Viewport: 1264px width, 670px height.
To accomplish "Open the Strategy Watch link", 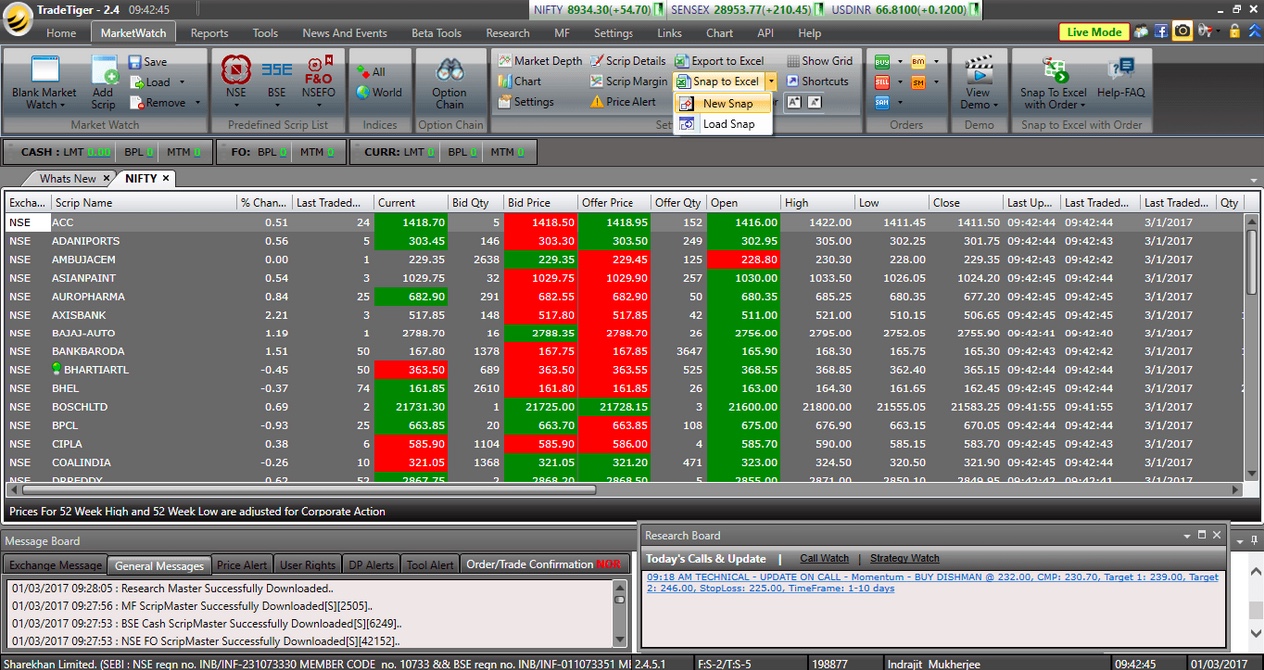I will point(905,559).
